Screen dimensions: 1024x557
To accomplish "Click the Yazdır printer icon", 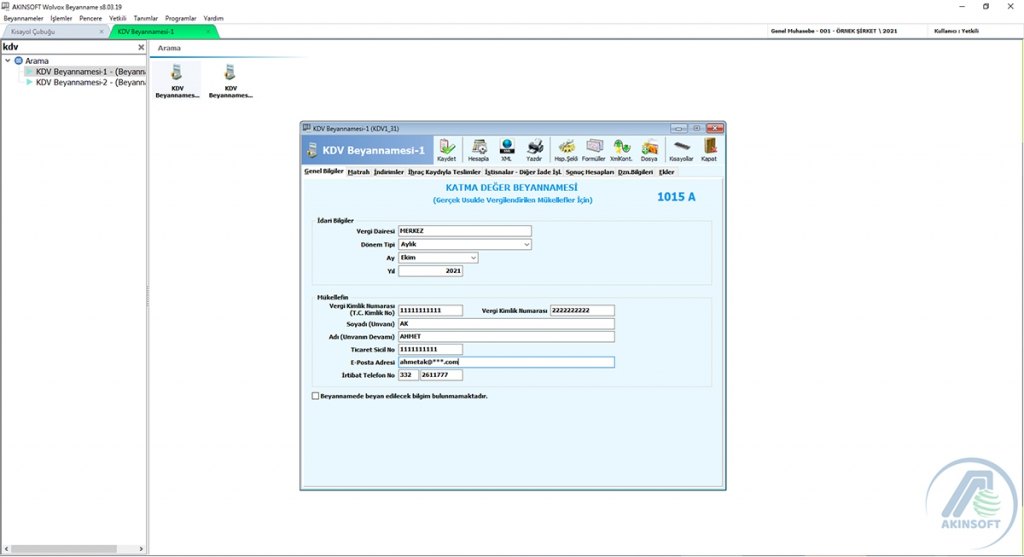I will click(x=534, y=150).
